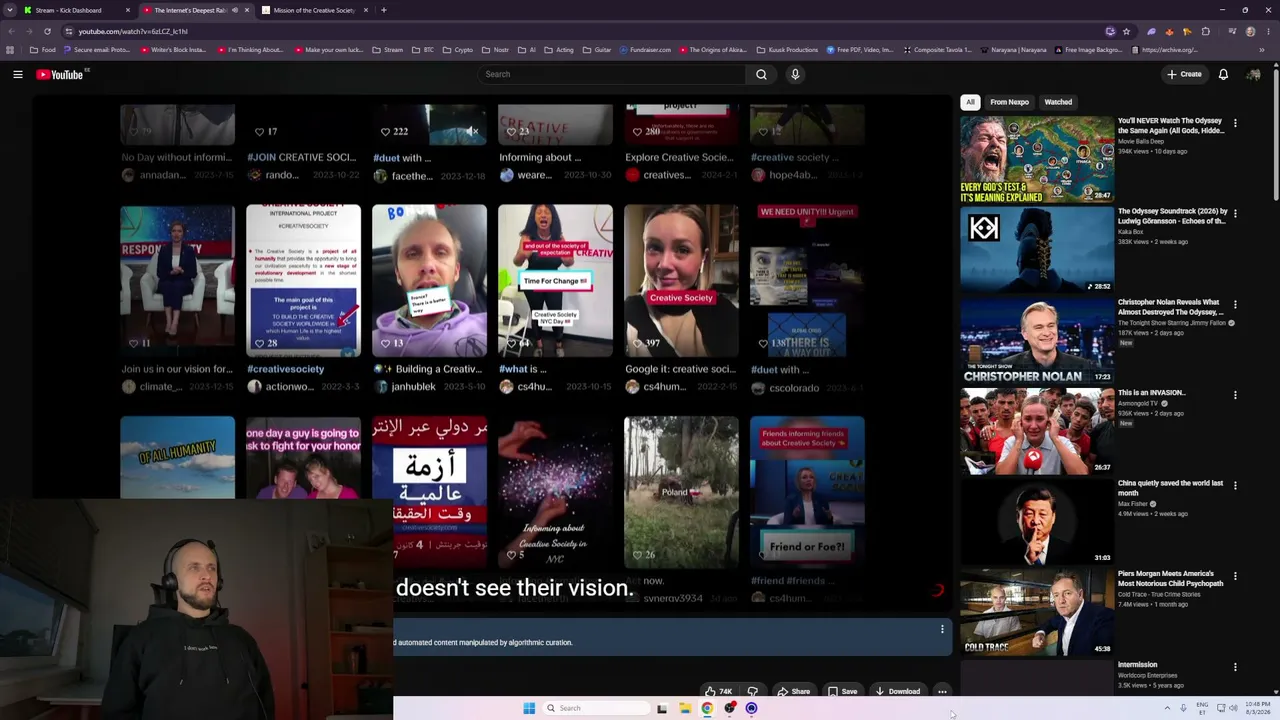1280x720 pixels.
Task: Click the Create button
Action: click(1184, 74)
